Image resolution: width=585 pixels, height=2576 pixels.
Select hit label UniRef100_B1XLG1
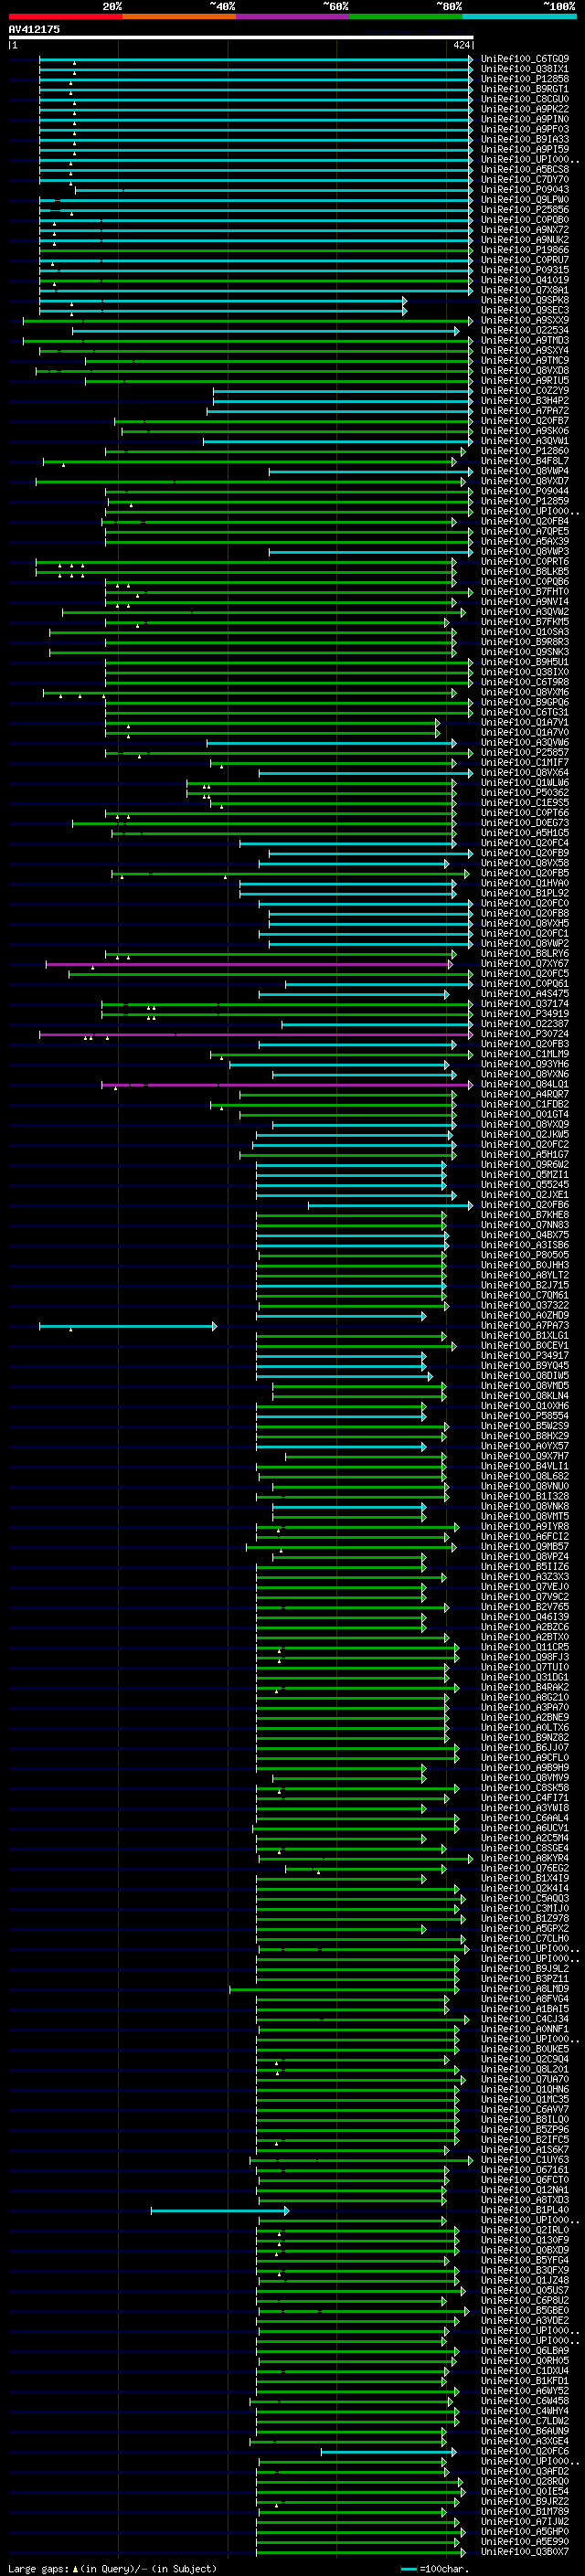point(525,1336)
